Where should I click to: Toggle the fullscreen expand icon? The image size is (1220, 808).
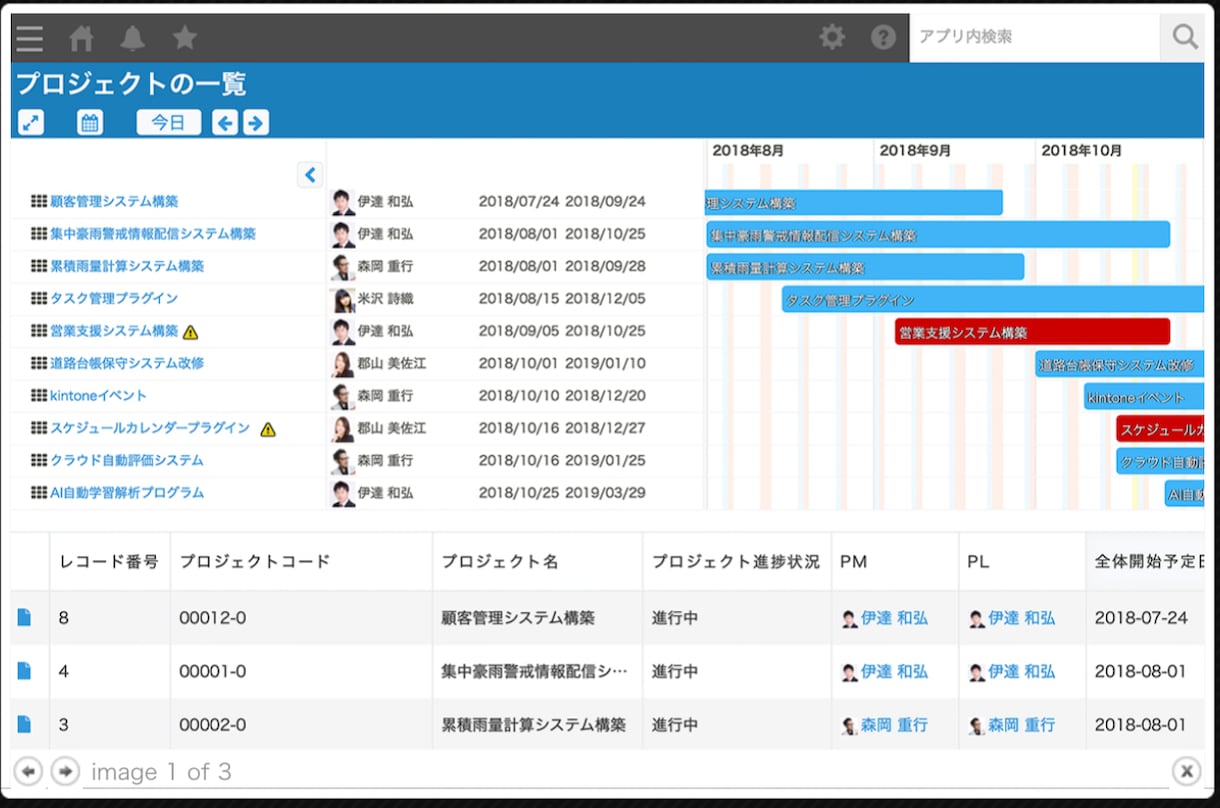[31, 123]
